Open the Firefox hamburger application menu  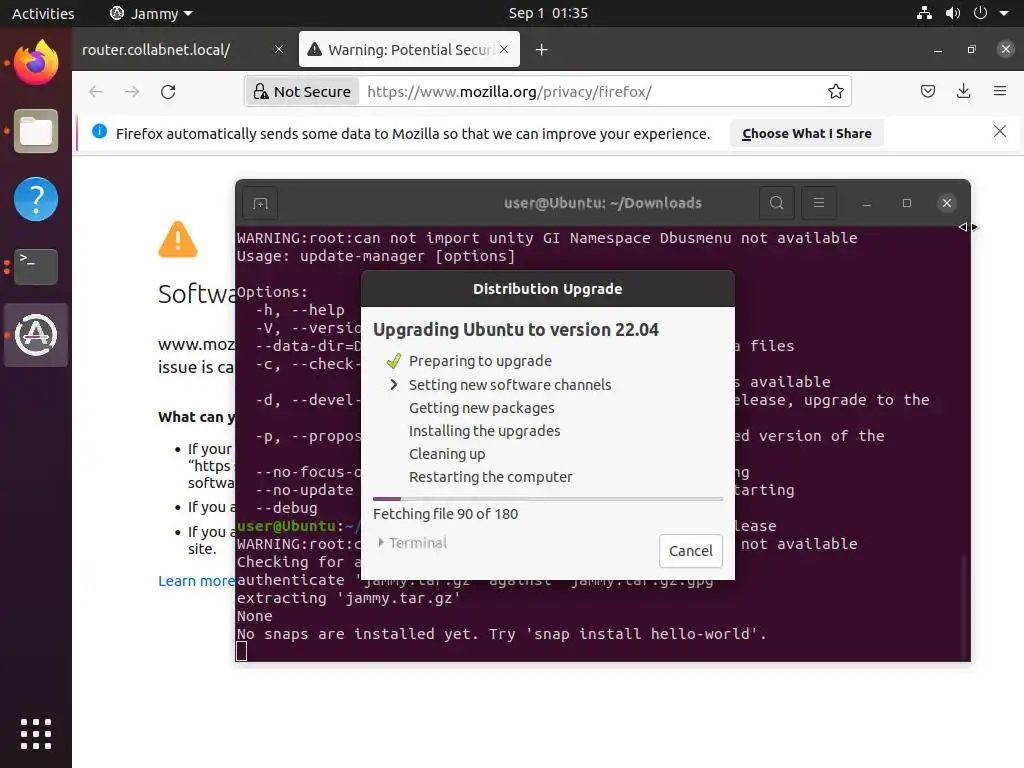[x=999, y=91]
